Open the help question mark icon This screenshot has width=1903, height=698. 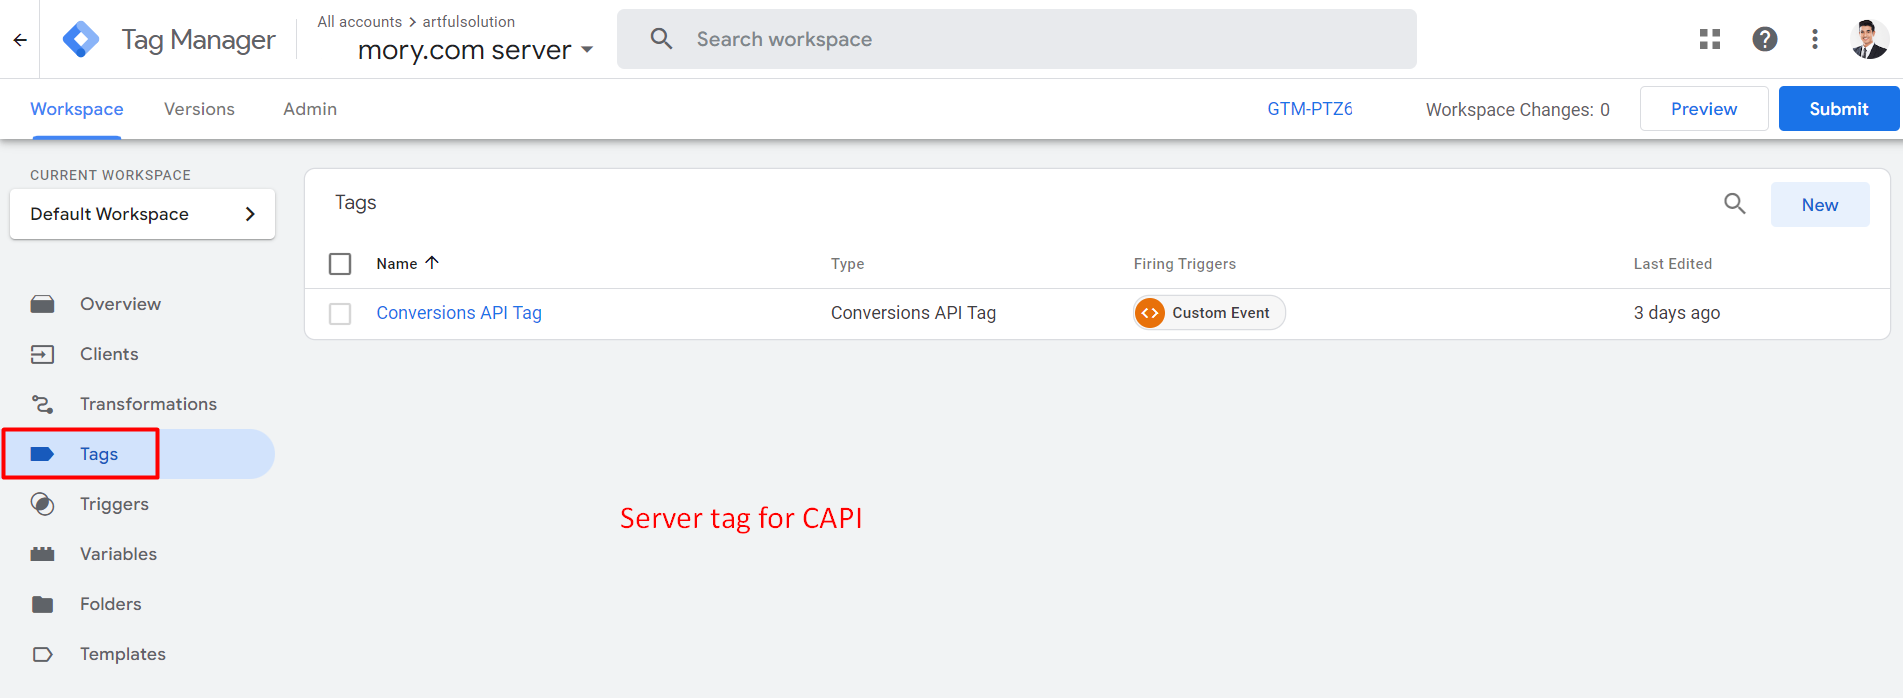(x=1765, y=39)
